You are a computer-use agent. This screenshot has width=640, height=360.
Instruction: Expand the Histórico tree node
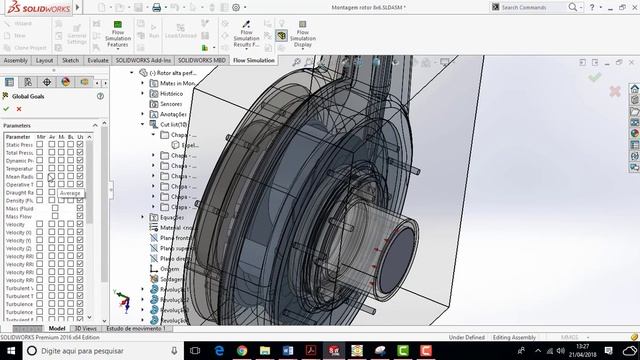click(142, 93)
